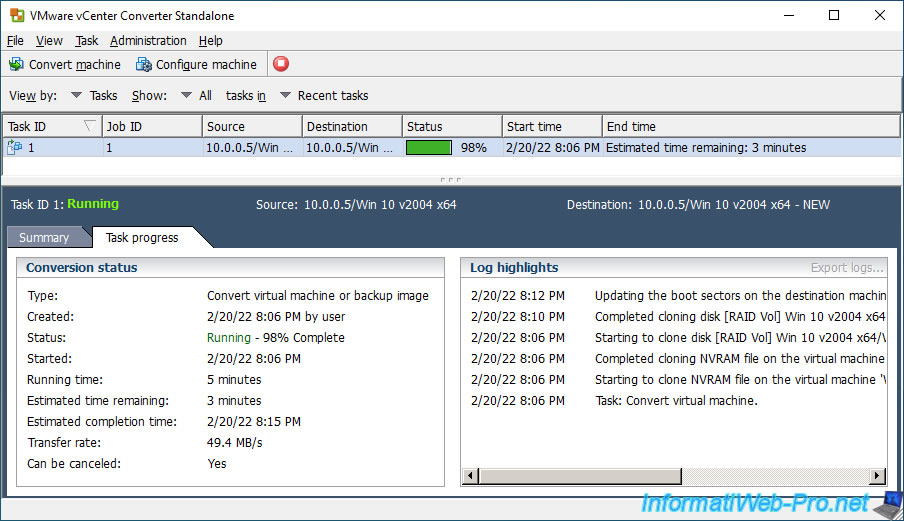Click the task icon in the Task ID 1 row

coord(14,148)
